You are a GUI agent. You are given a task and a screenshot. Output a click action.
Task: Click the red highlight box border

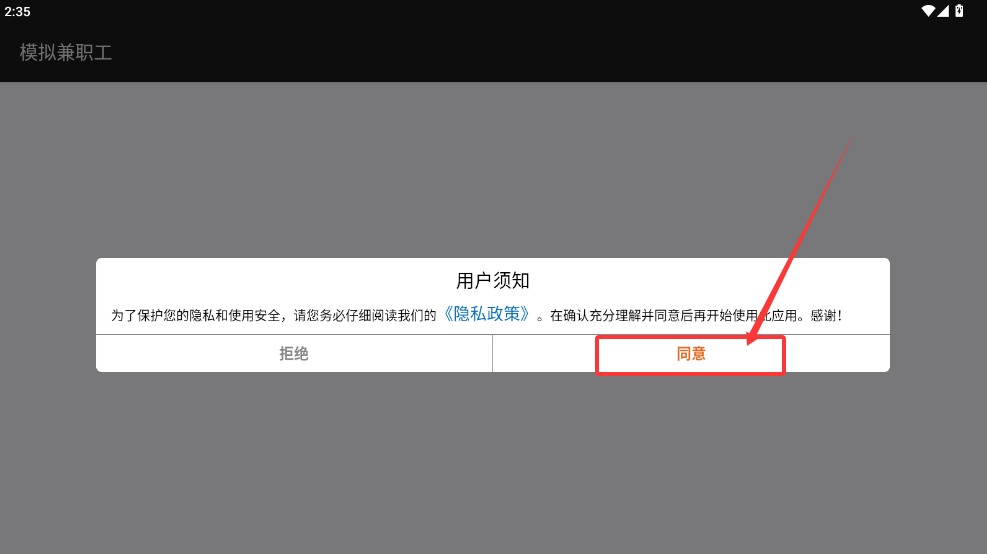[691, 337]
